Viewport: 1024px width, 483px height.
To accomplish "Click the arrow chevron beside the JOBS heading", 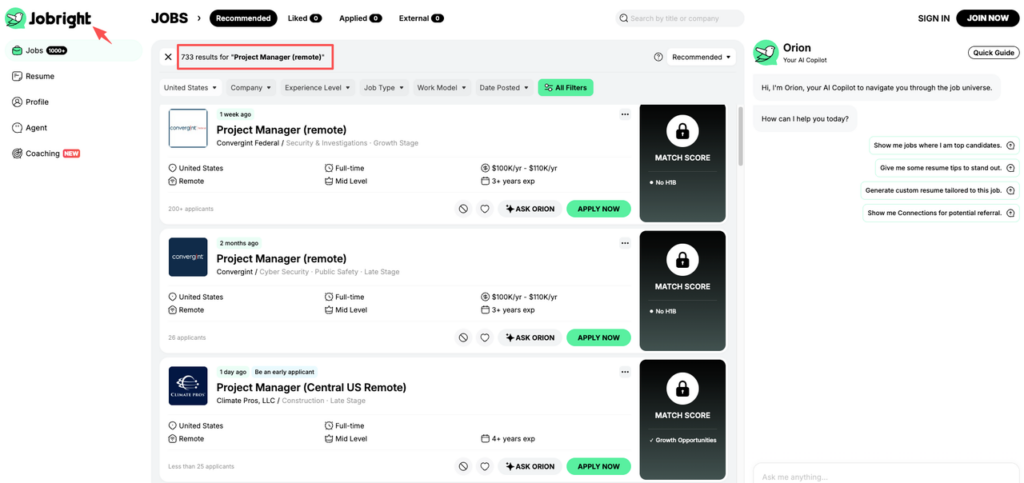I will tap(199, 18).
